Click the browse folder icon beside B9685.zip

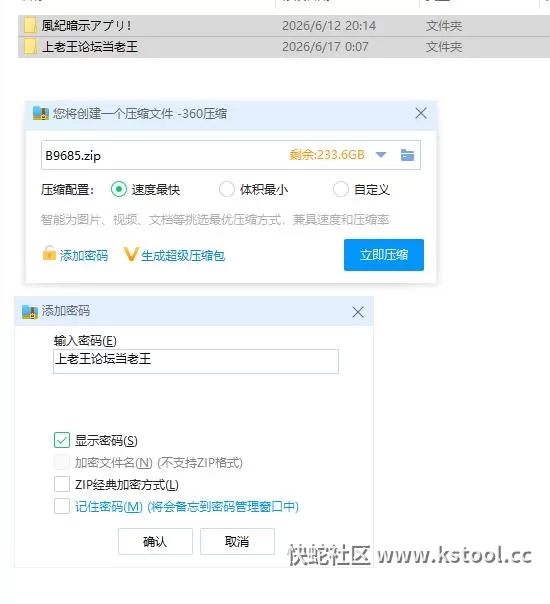coord(407,155)
